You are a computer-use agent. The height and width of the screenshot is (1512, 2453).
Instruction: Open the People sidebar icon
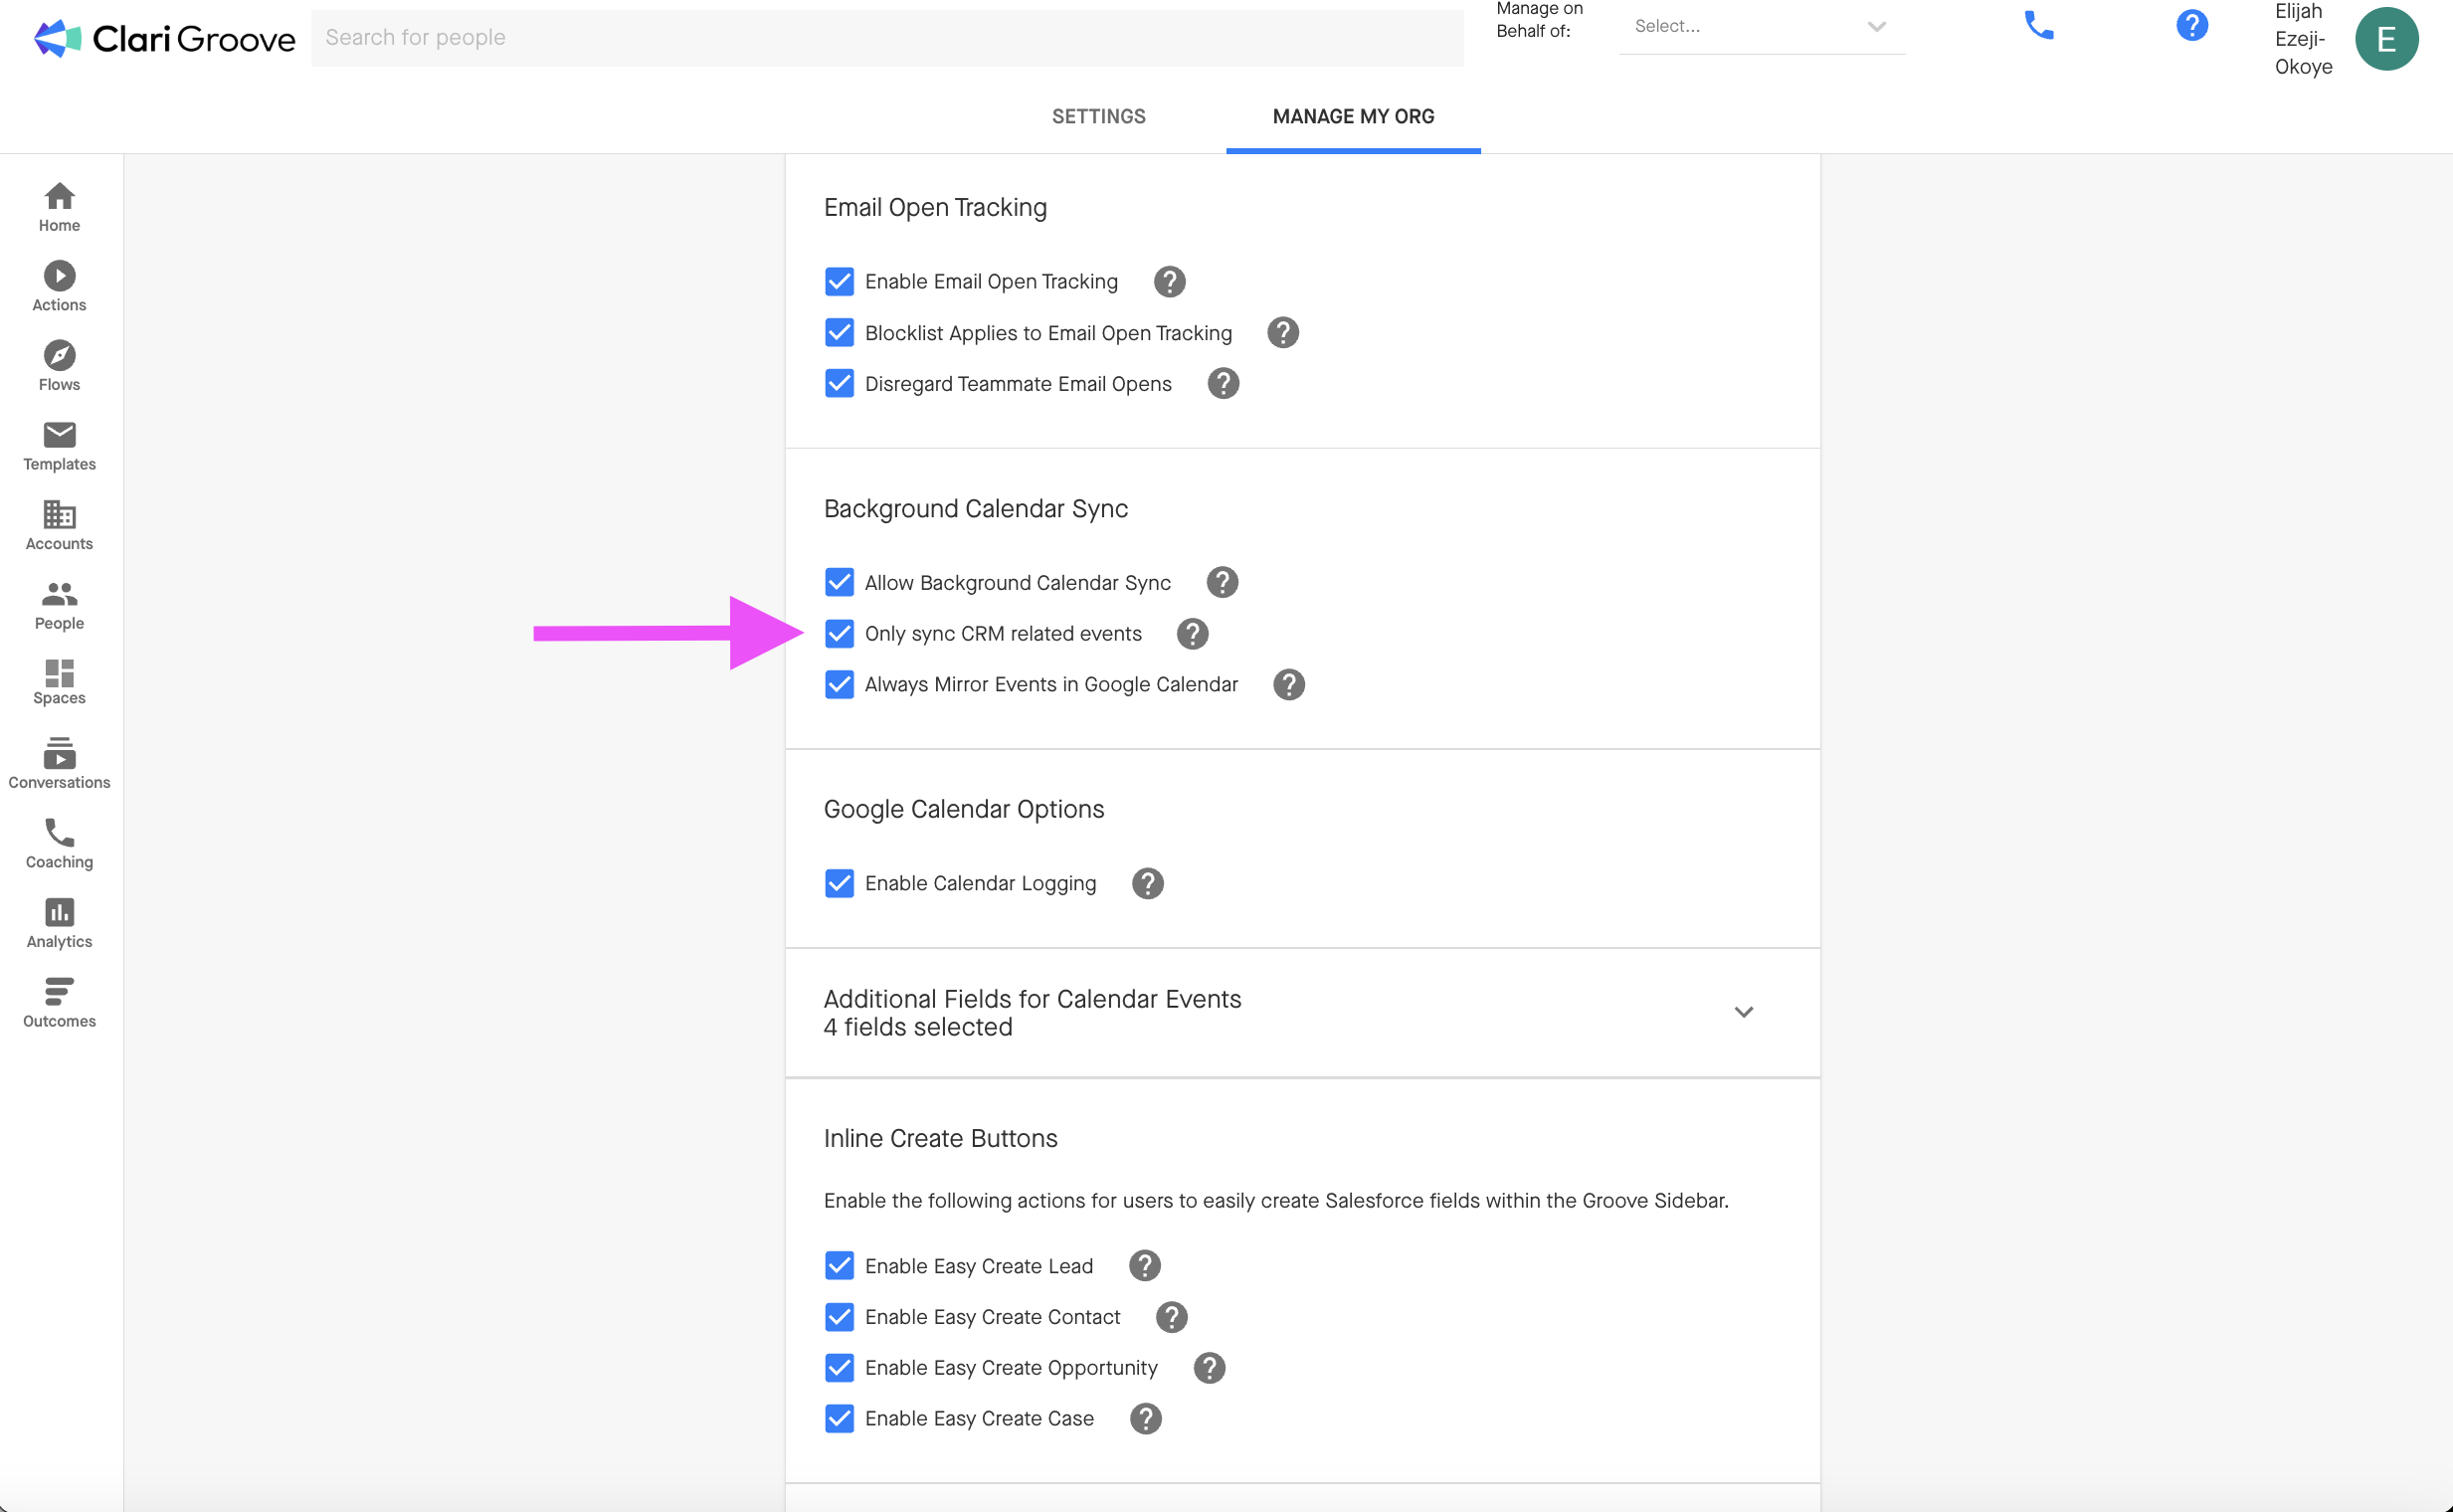coord(59,605)
